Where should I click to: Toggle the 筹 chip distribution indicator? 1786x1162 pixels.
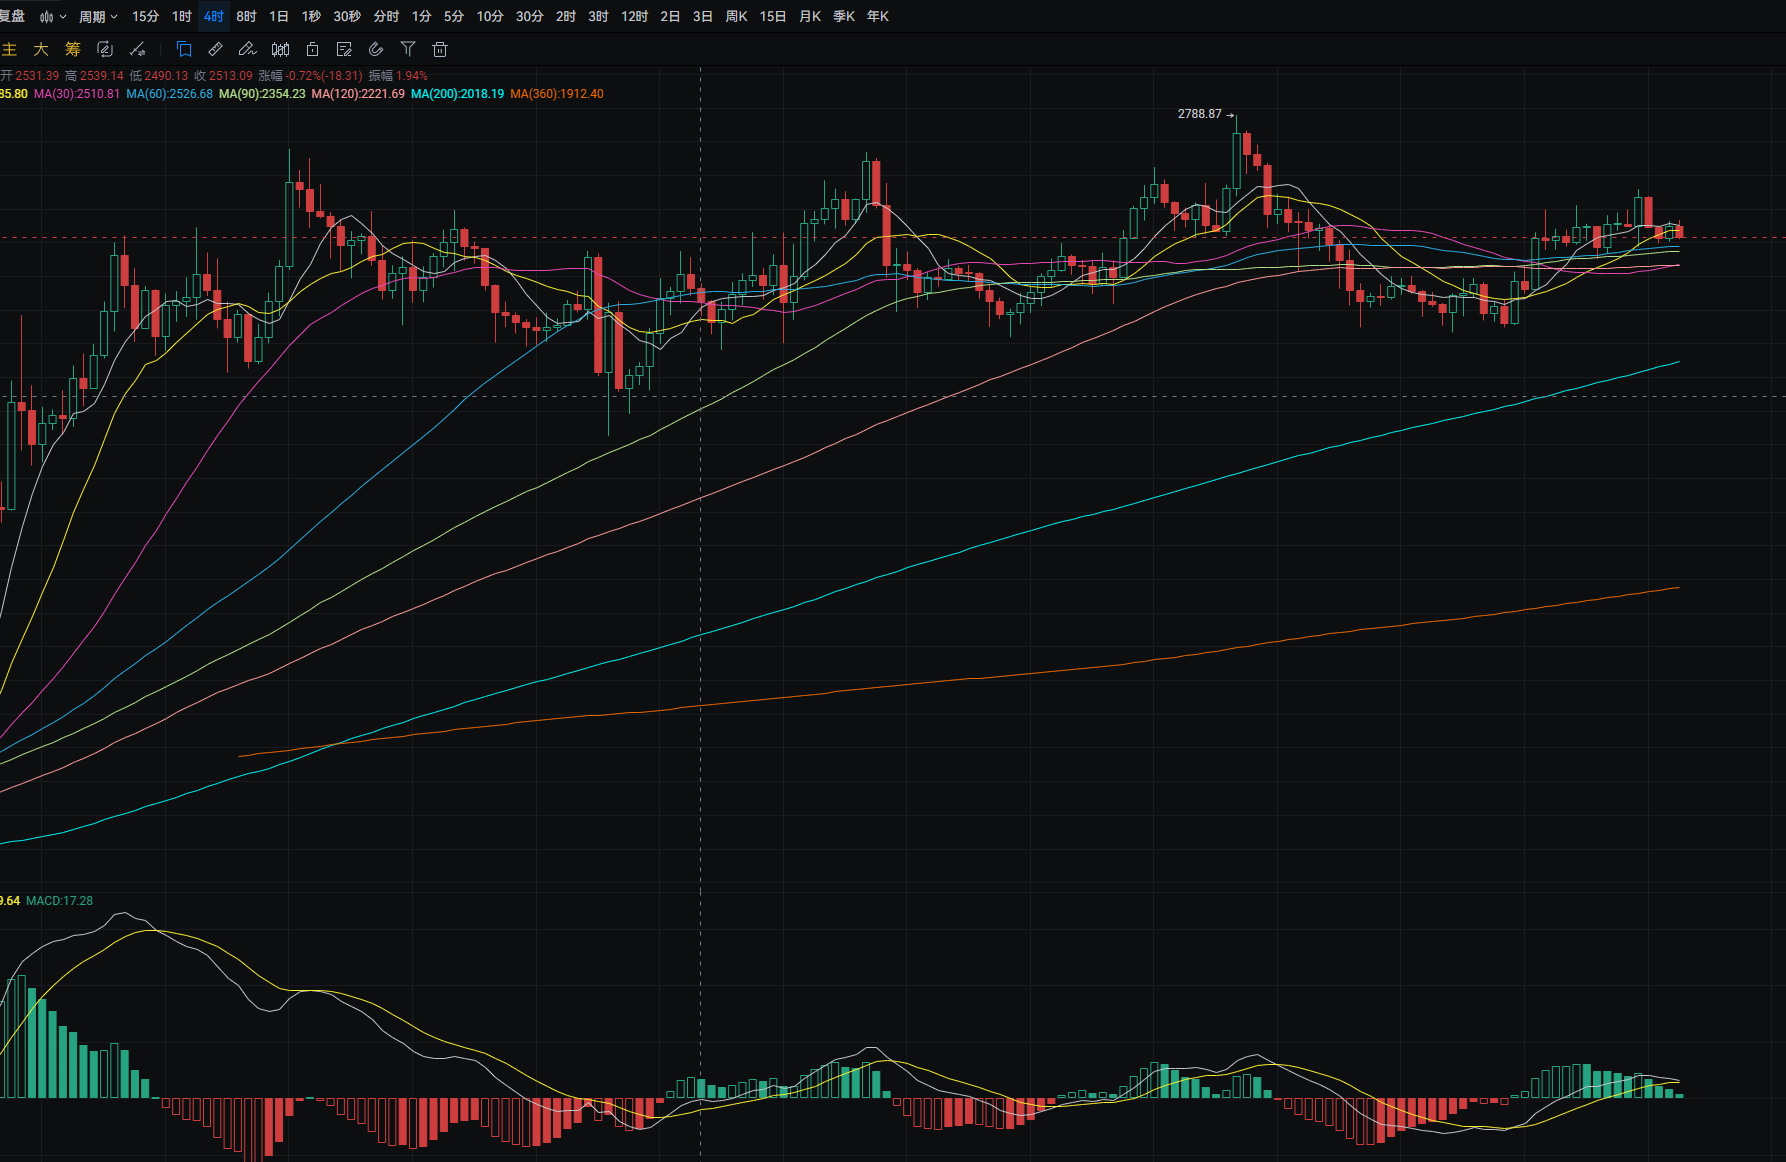click(72, 49)
